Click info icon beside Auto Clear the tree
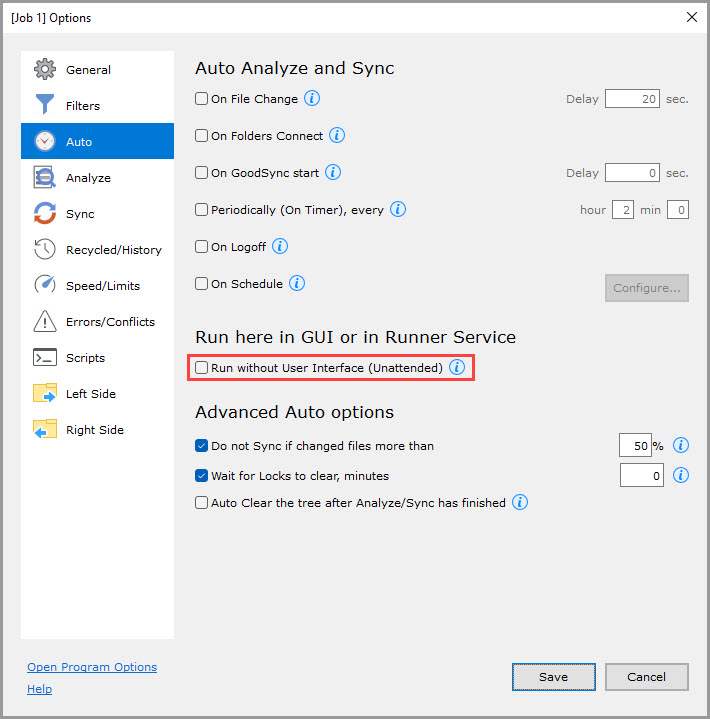The width and height of the screenshot is (710, 719). [x=520, y=503]
